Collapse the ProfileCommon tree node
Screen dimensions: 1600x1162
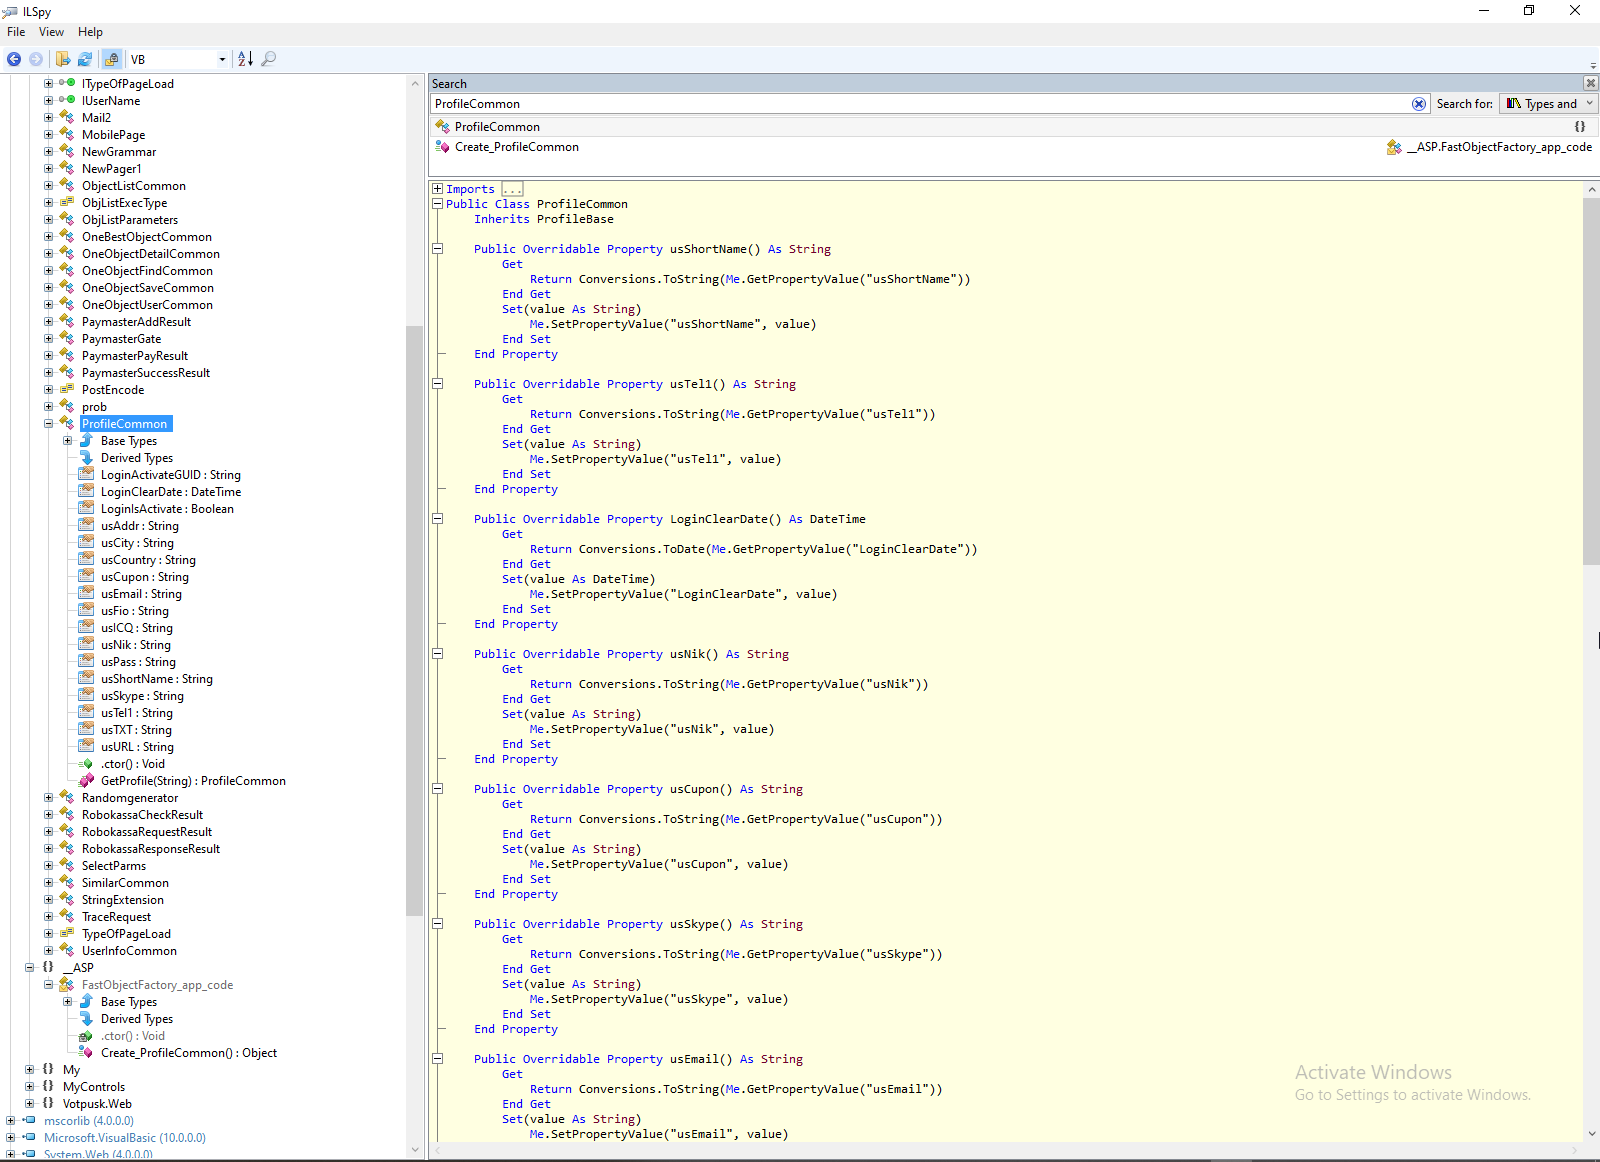48,424
